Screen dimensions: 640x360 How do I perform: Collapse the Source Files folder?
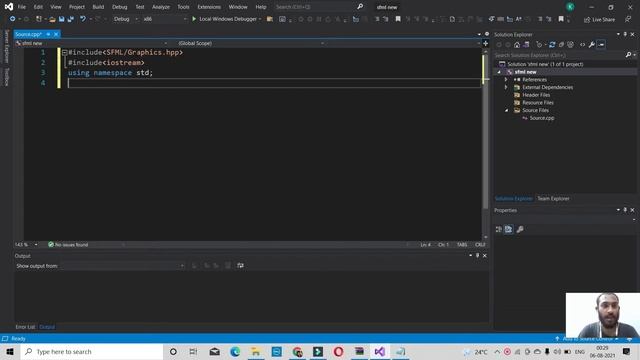coord(506,111)
